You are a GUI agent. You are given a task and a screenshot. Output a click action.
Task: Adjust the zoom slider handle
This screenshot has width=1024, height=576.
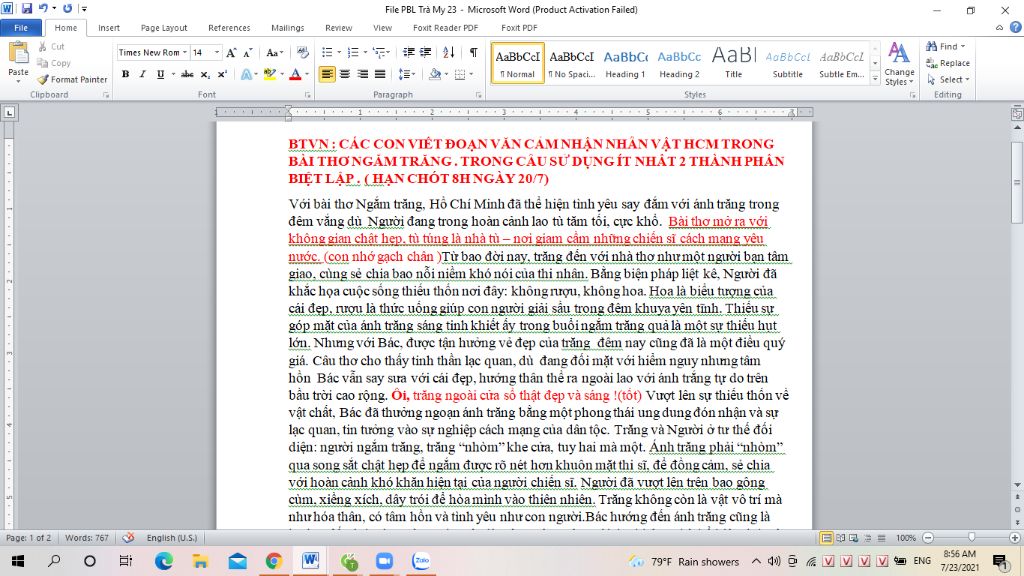[x=971, y=537]
